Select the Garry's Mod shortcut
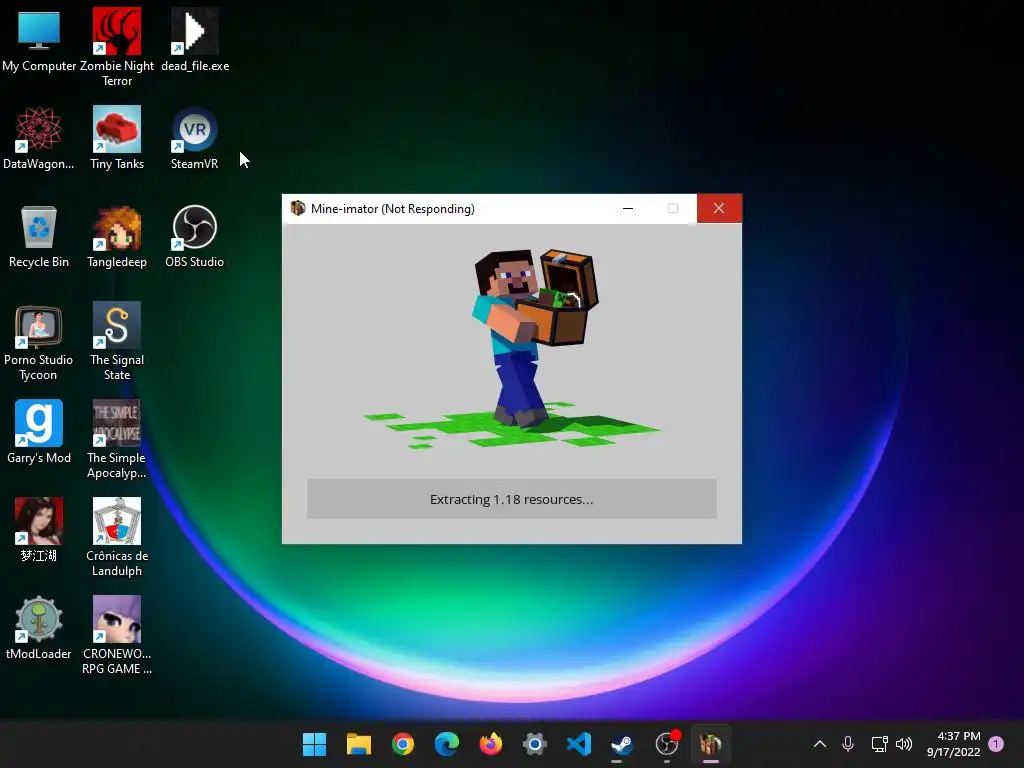Viewport: 1024px width, 768px height. (39, 432)
